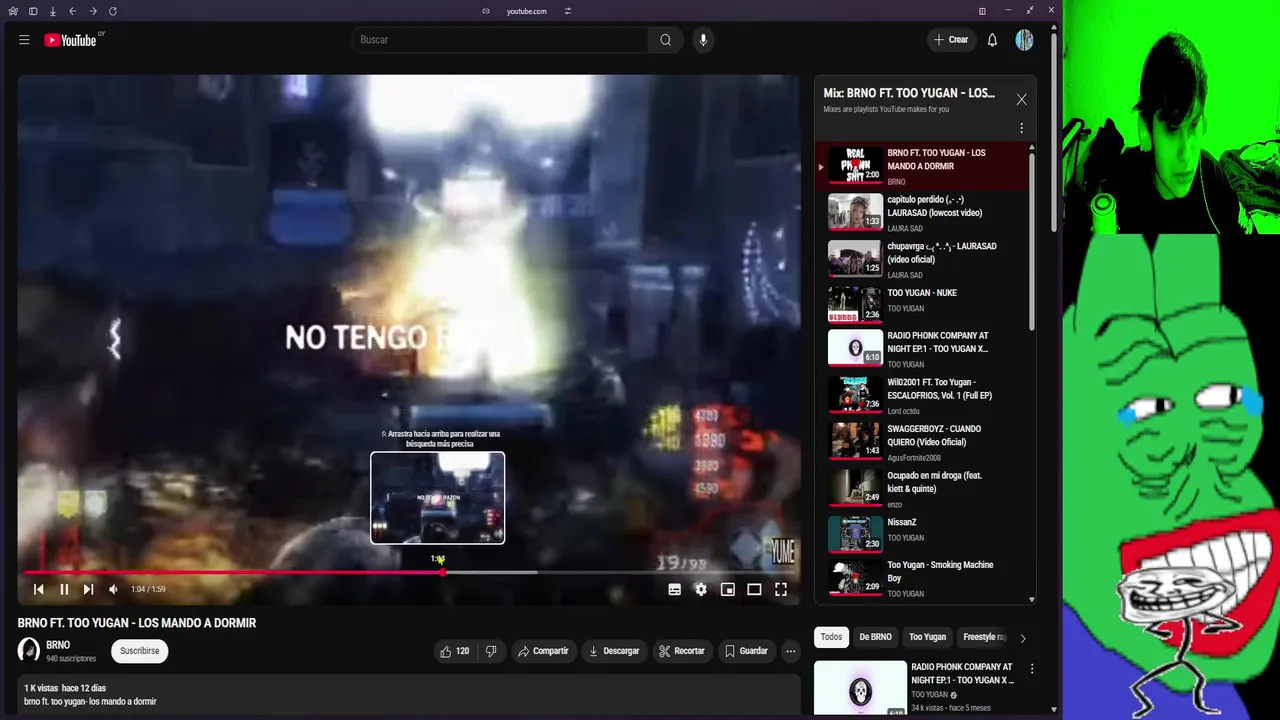The image size is (1280, 720).
Task: Start voice search with the microphone
Action: pyautogui.click(x=703, y=40)
